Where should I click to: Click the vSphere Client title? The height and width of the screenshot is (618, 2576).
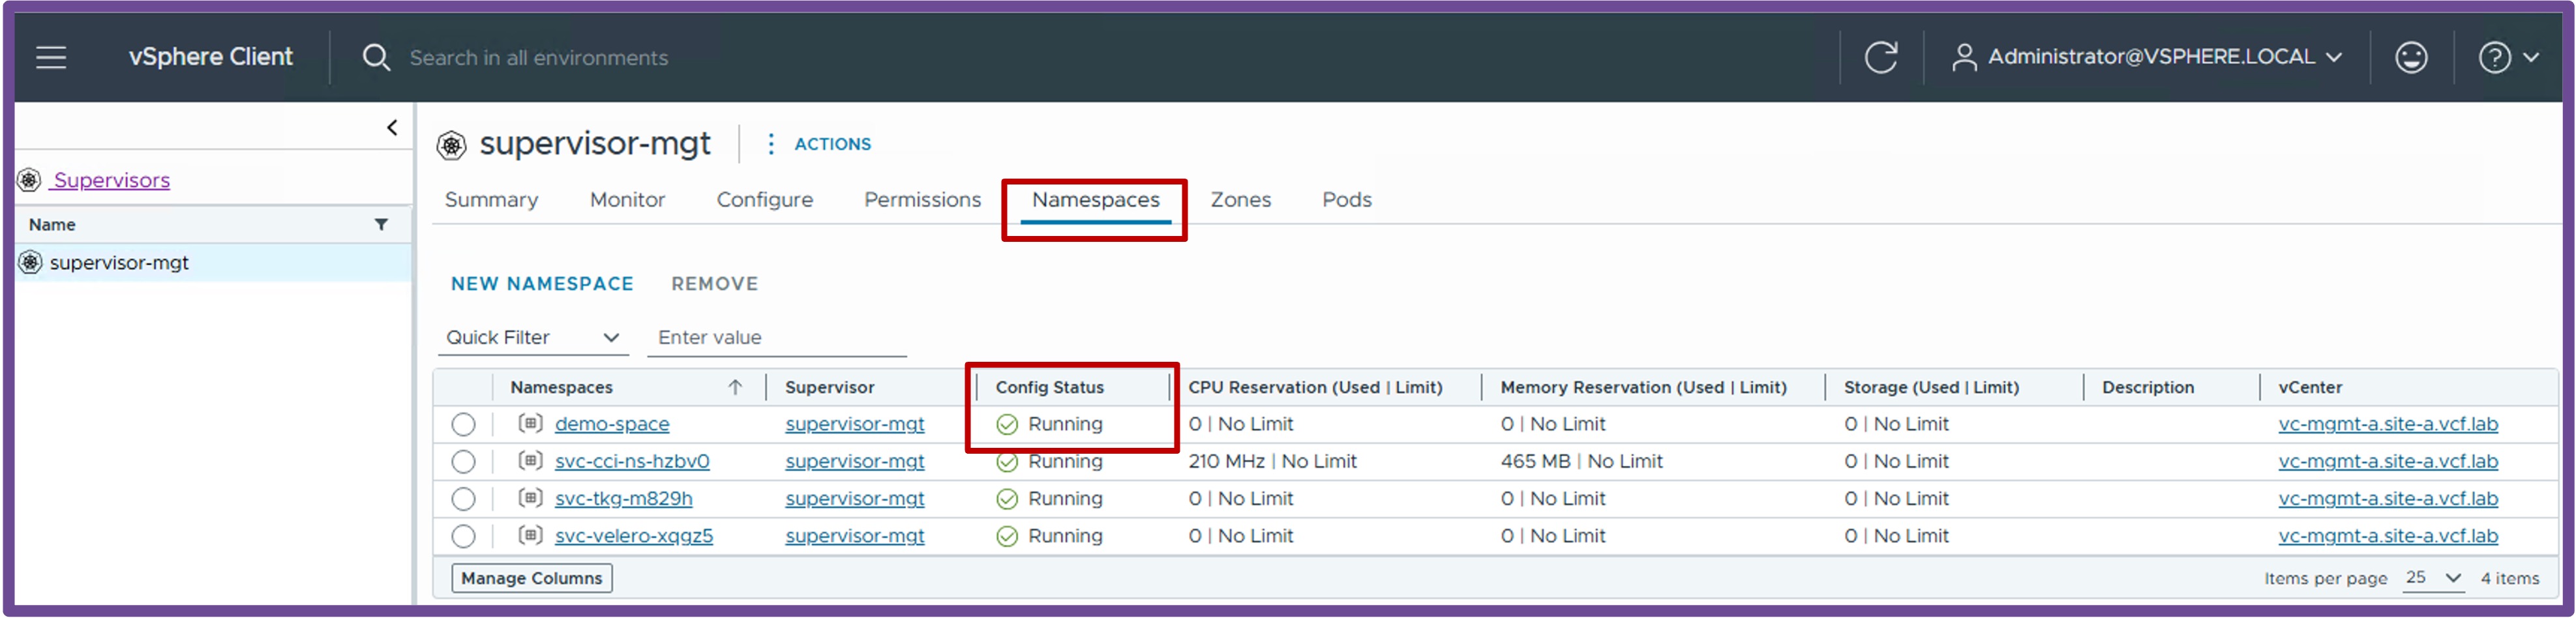click(x=211, y=57)
